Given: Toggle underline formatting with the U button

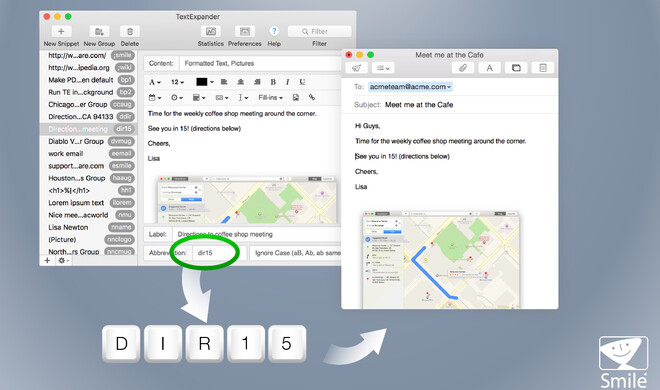Looking at the screenshot, I should click(x=302, y=82).
